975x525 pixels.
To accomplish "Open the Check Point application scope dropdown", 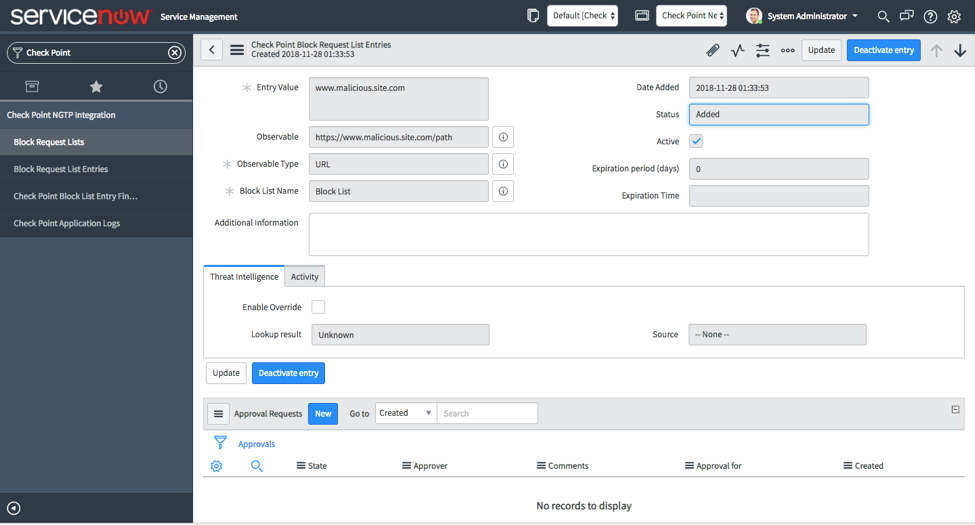I will [691, 16].
